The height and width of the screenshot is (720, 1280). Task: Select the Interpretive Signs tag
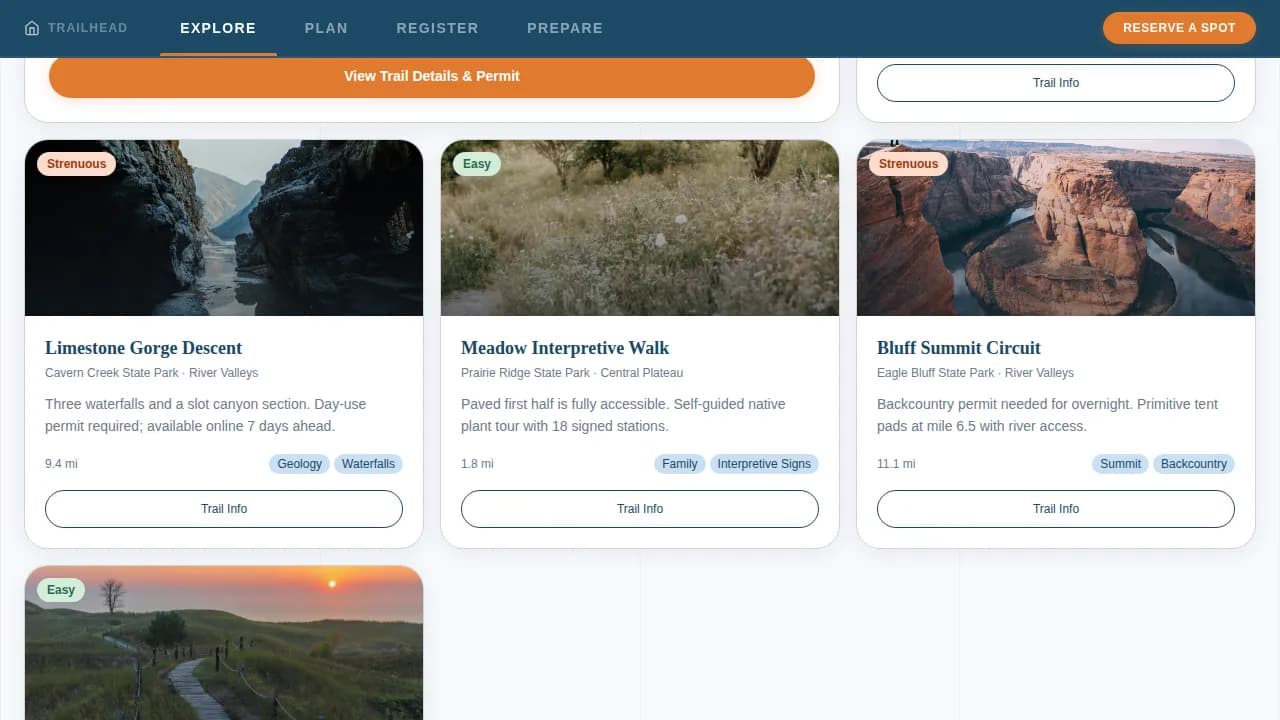tap(764, 464)
